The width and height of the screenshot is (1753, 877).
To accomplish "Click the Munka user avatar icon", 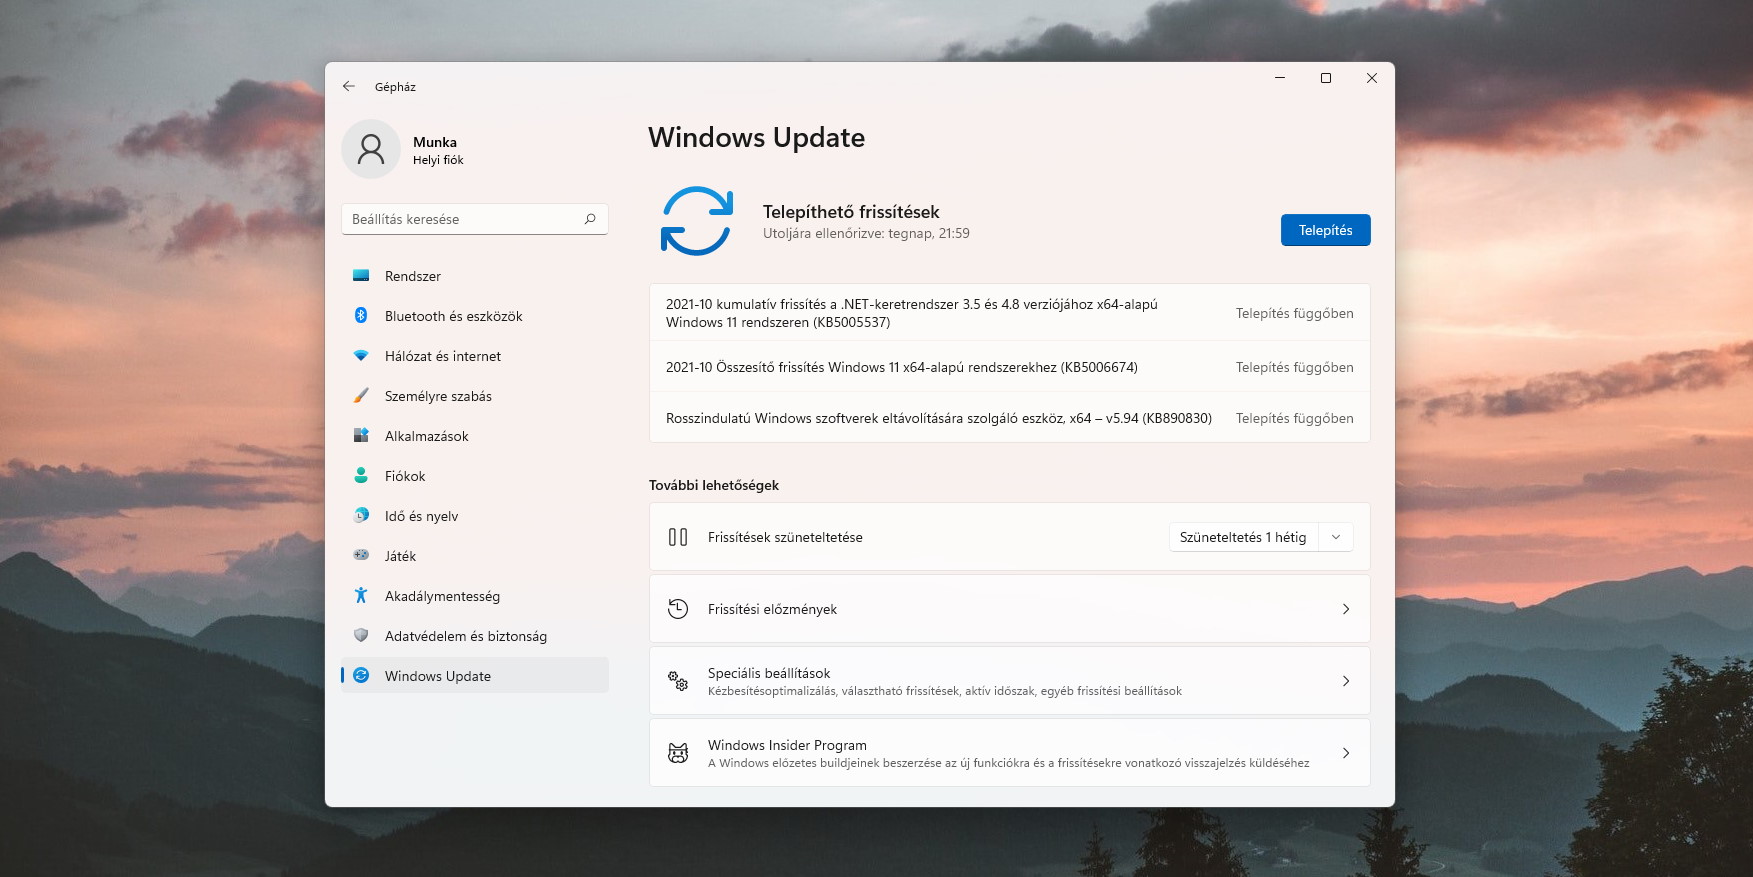I will pos(371,150).
